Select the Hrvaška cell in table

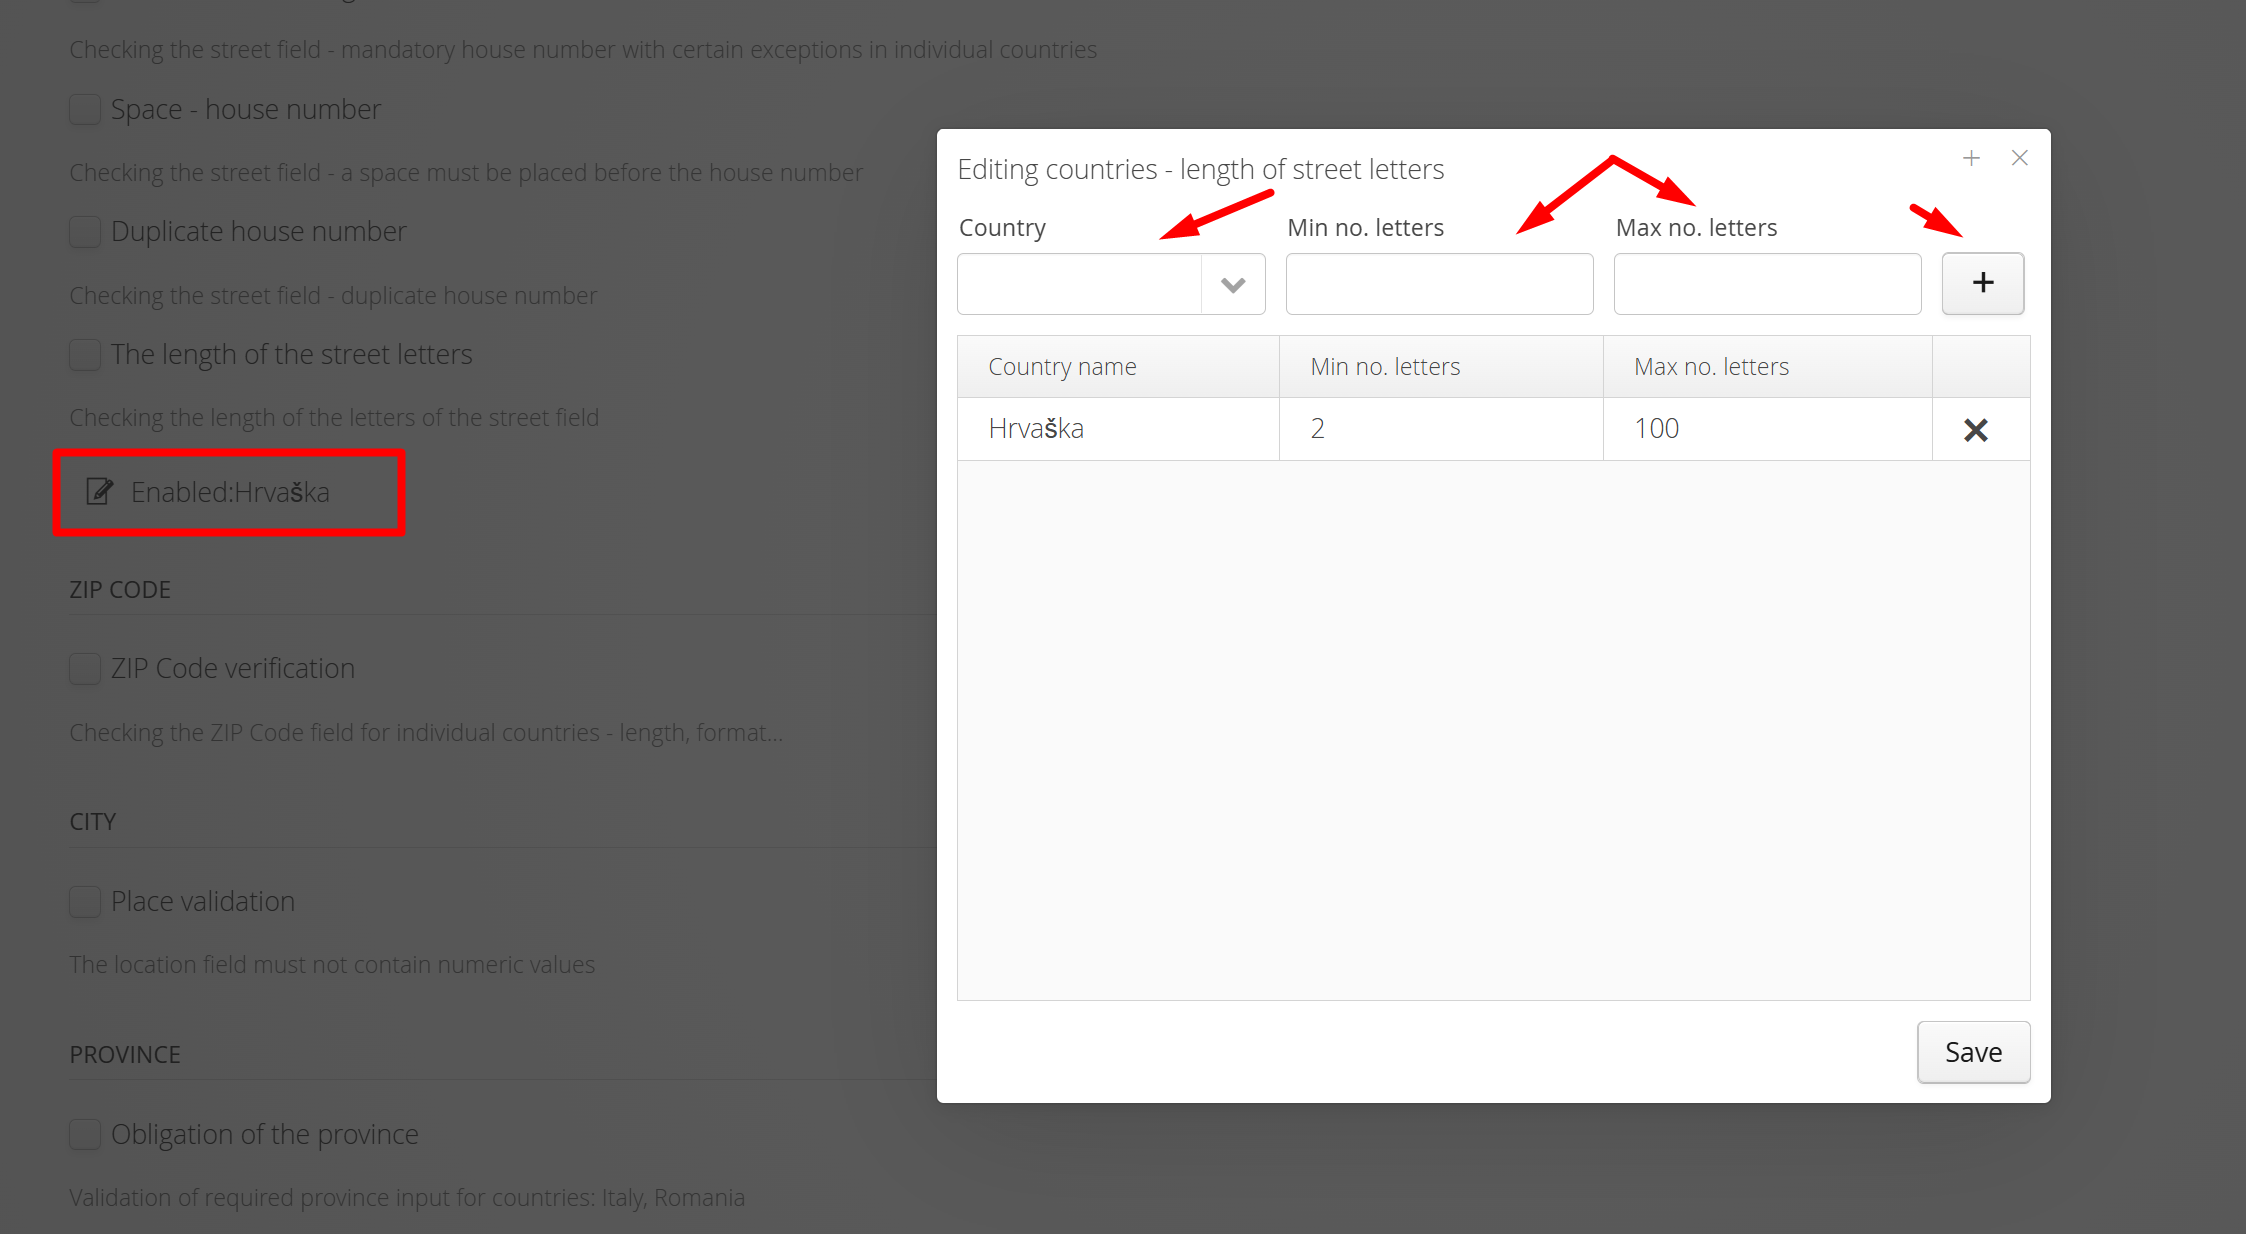1036,429
